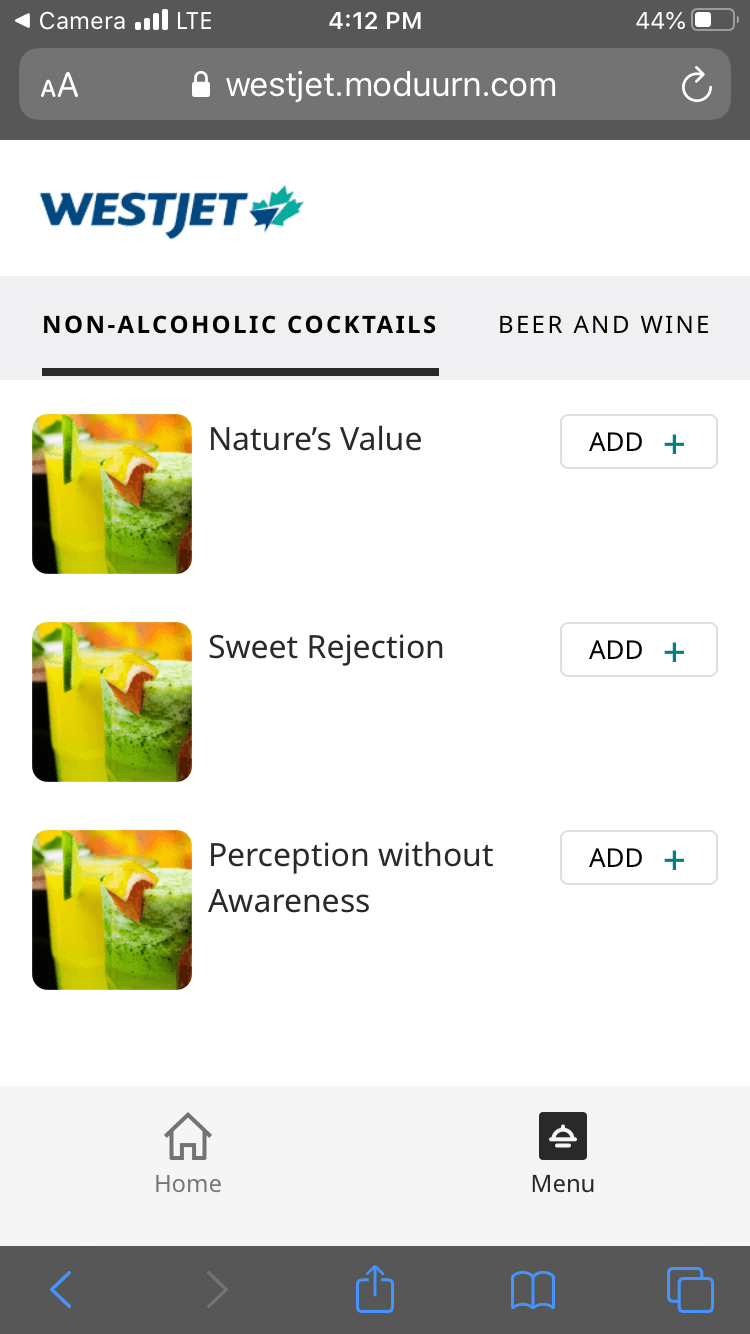Select the Non-Alcoholic Cocktails tab

tap(240, 325)
